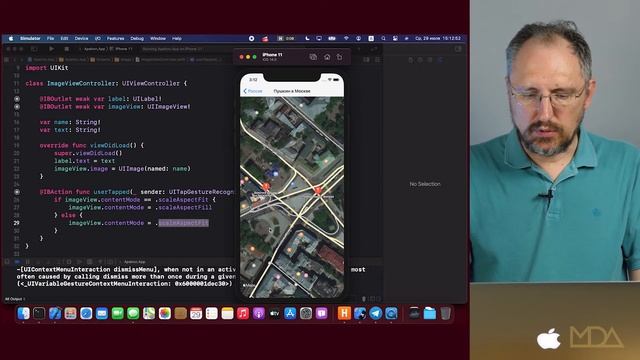This screenshot has height=360, width=640.
Task: Open the Edit menu
Action: (x=64, y=38)
